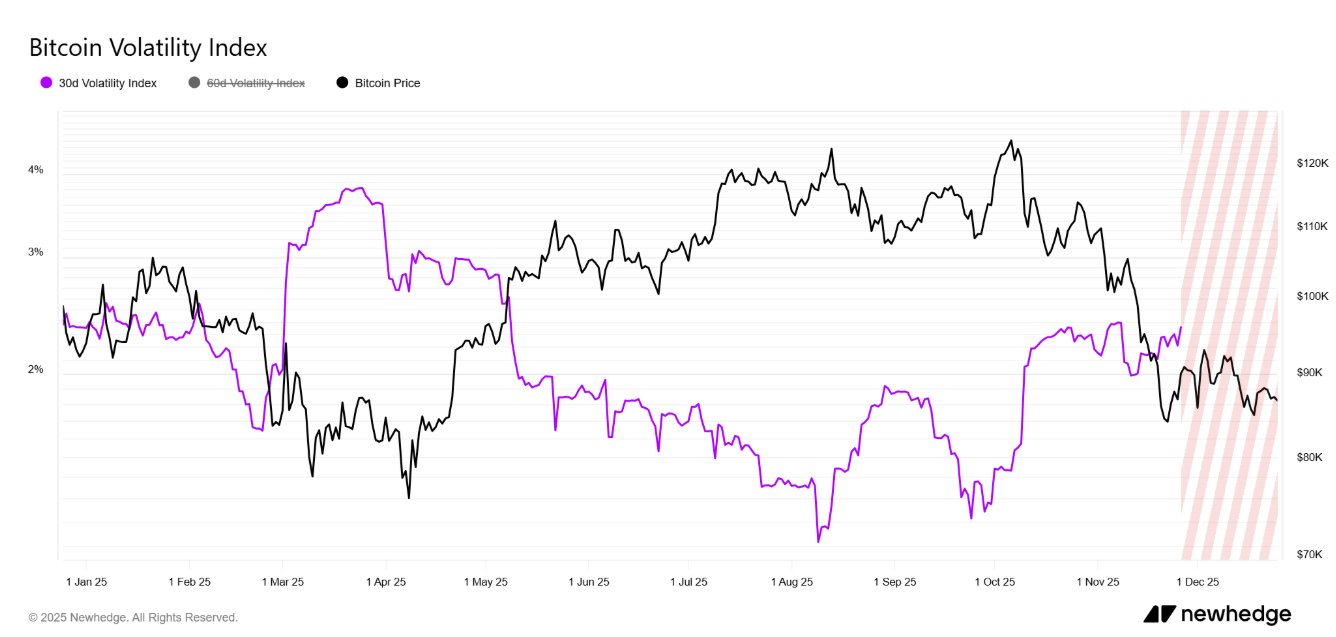Click the purple 30d Volatility Index legend dot
The width and height of the screenshot is (1336, 637).
click(46, 83)
